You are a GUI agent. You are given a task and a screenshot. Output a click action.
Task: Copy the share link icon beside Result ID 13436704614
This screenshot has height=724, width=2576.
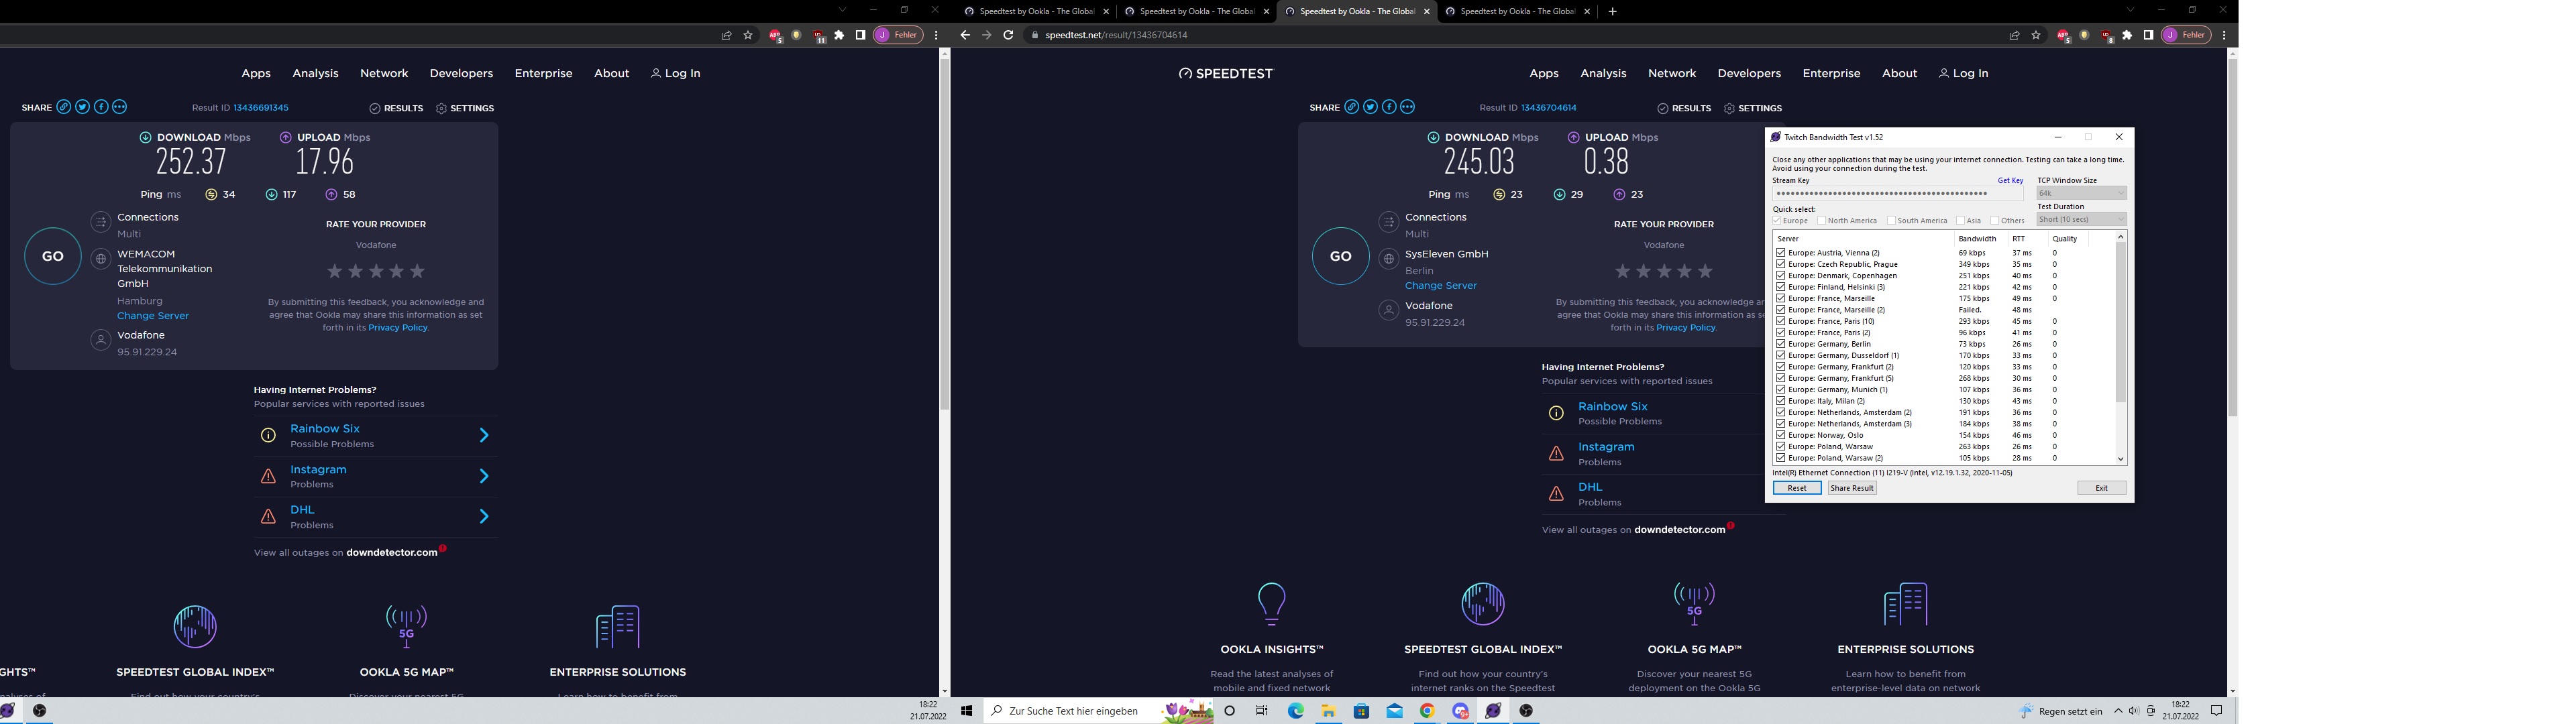point(1351,107)
